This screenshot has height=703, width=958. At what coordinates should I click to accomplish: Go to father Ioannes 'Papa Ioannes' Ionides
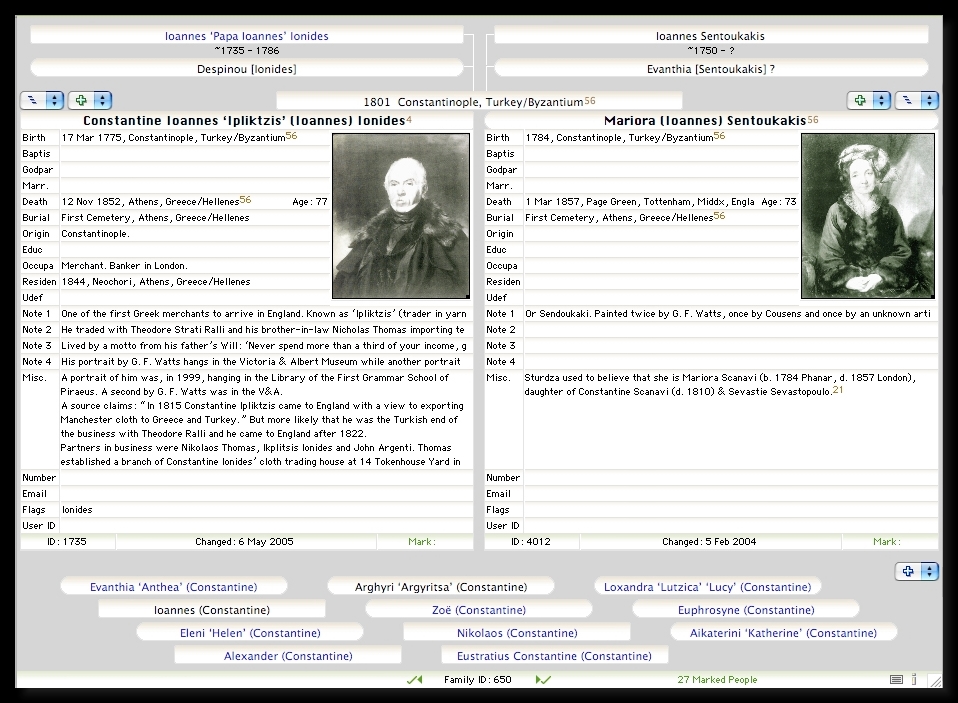(246, 36)
